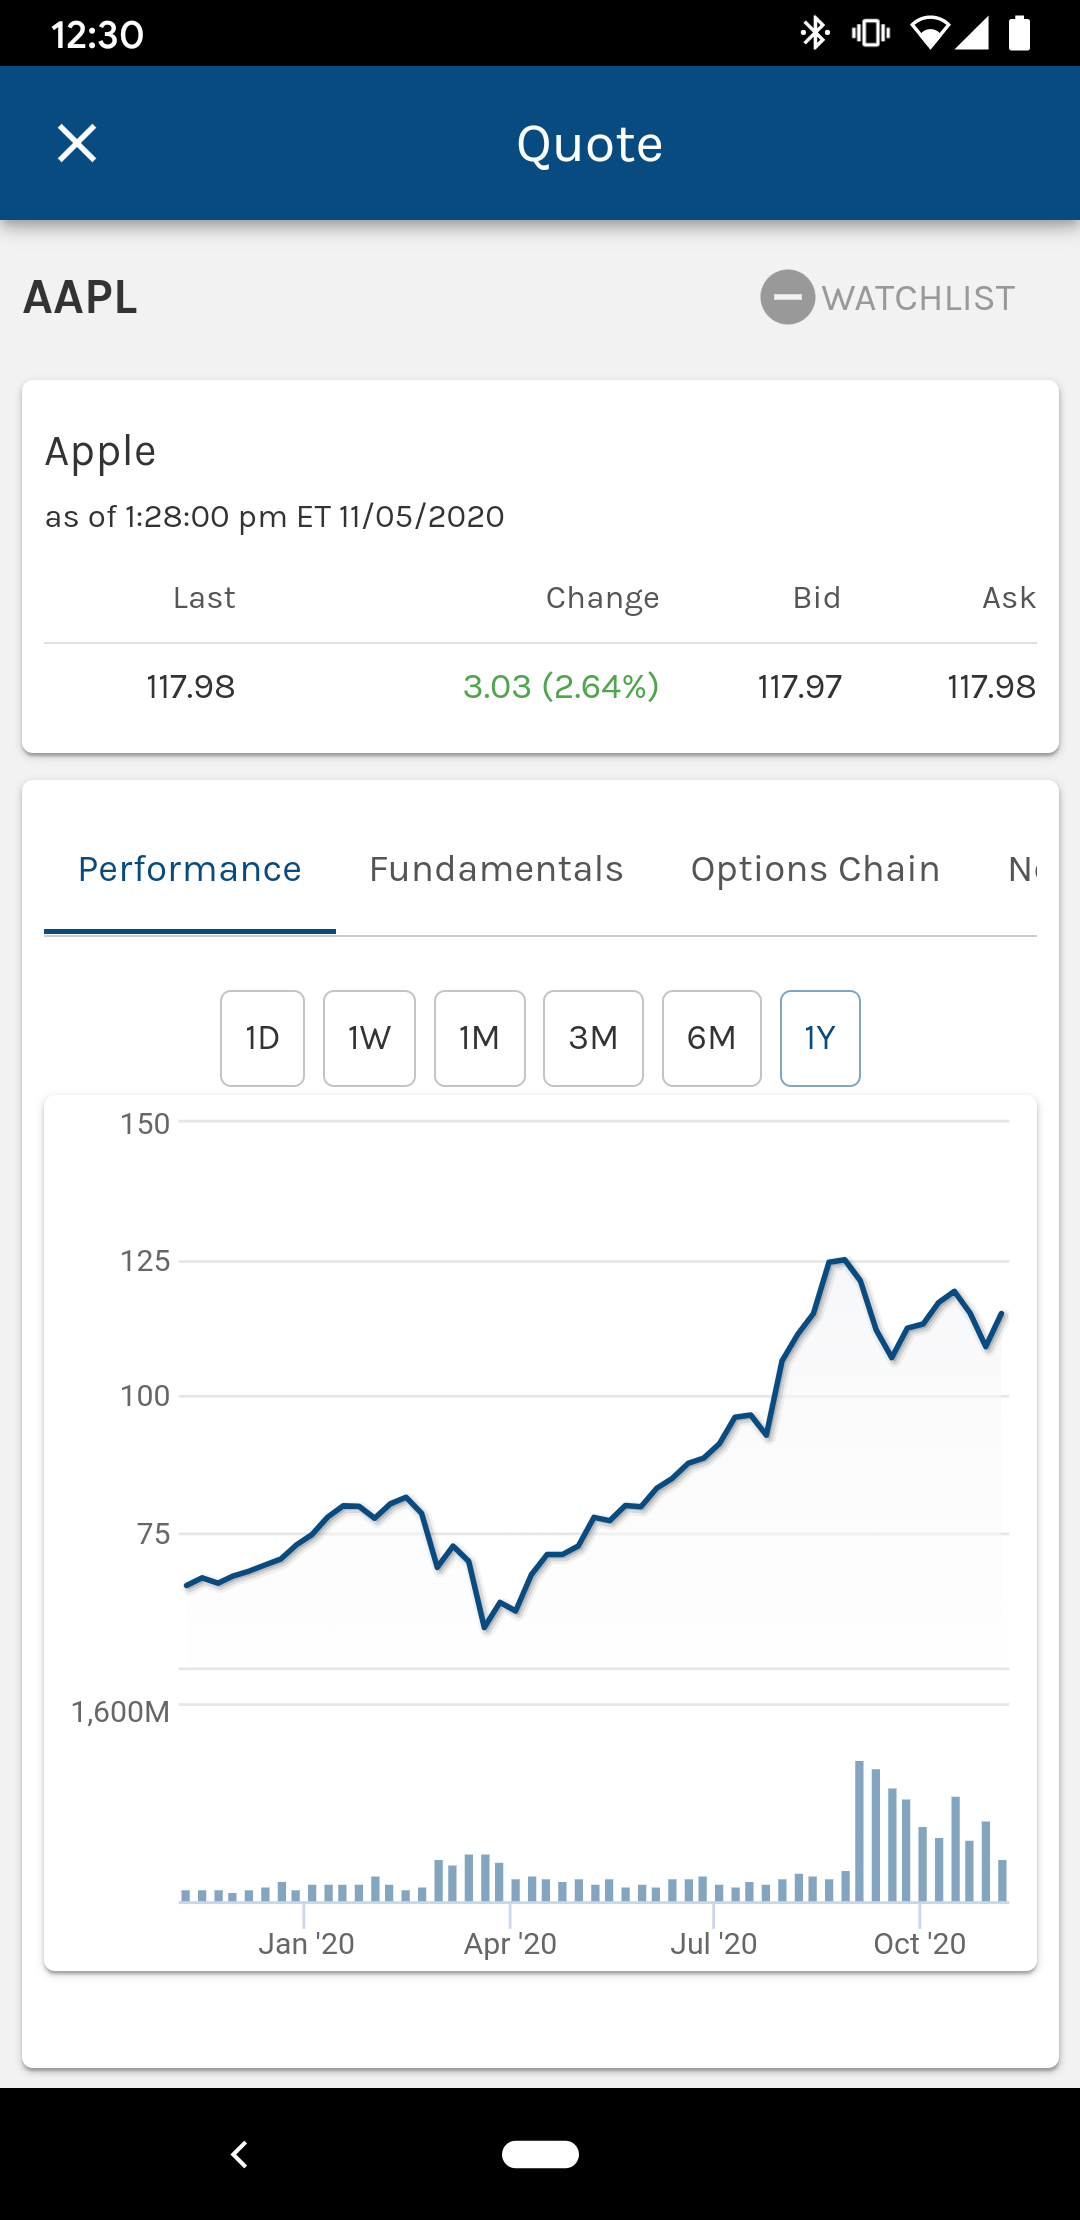
Task: Tap the Ask column header
Action: pos(1009,598)
